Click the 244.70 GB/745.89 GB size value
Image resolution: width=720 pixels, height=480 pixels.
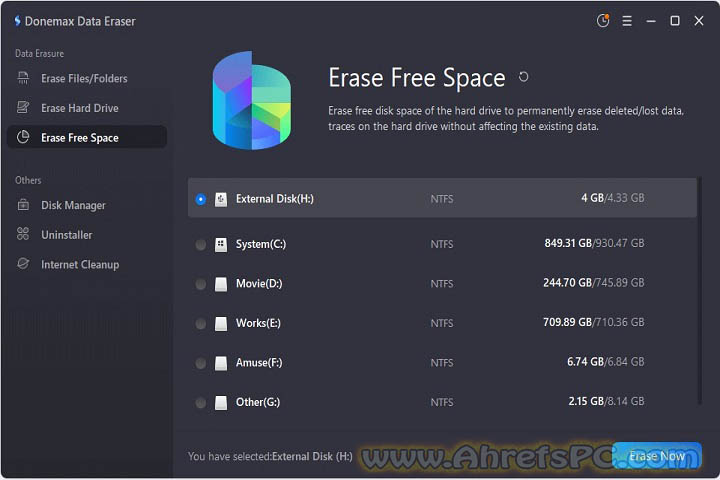(x=594, y=282)
